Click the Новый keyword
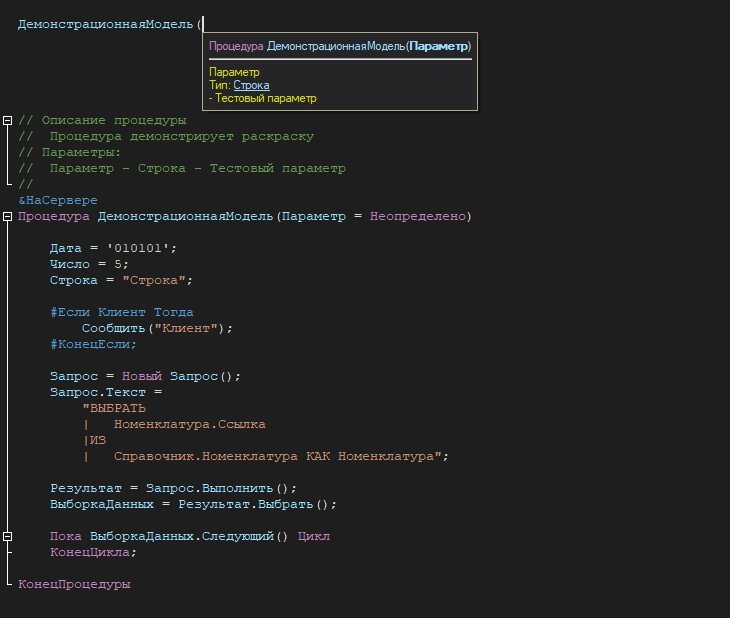730x618 pixels. [x=142, y=376]
